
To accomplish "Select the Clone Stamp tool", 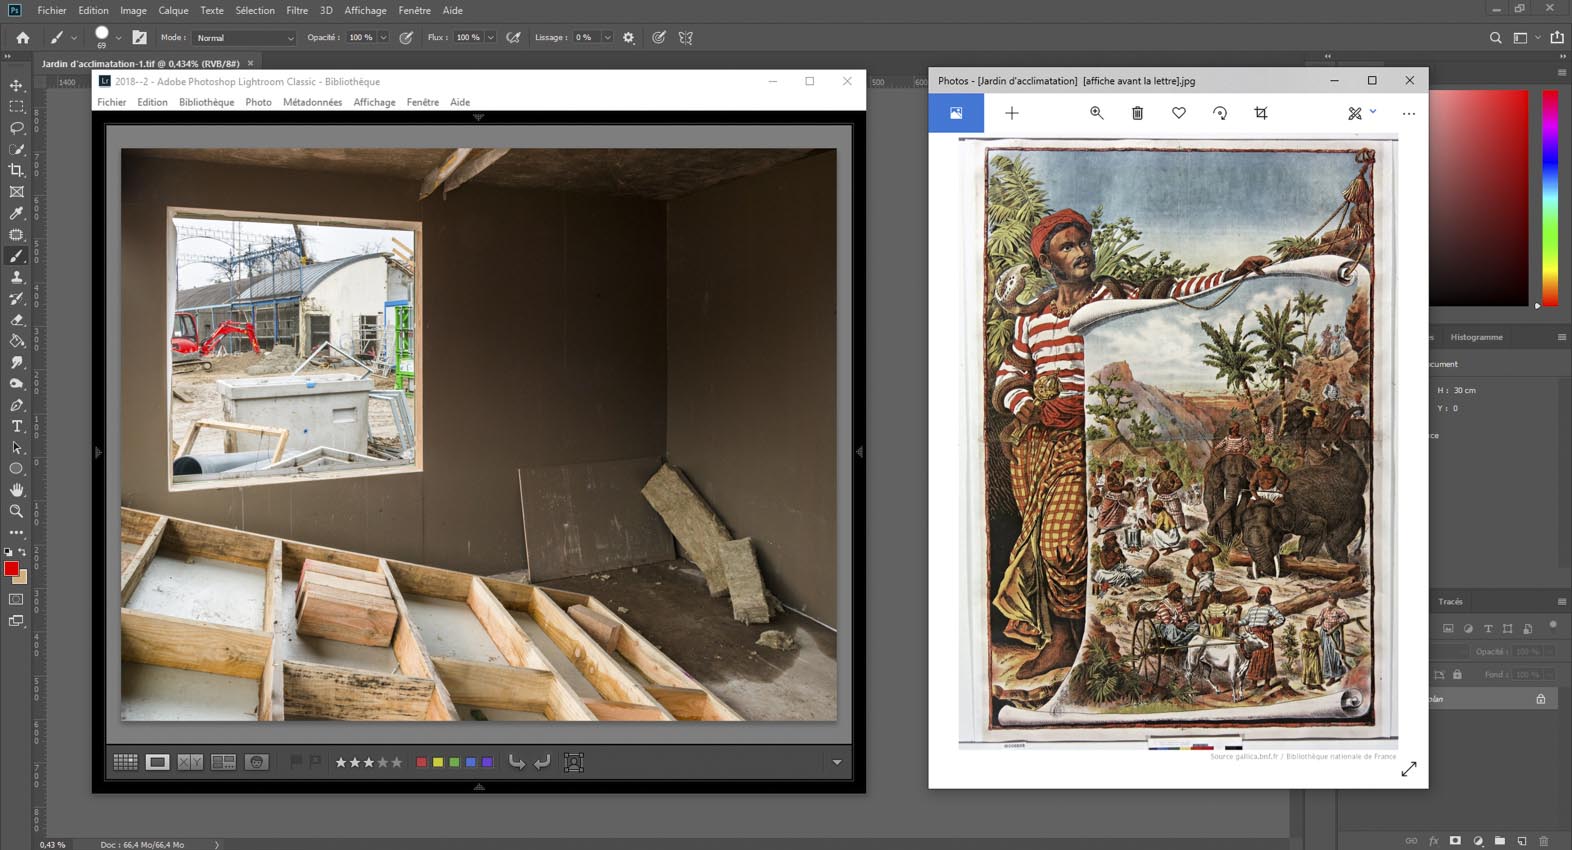I will coord(16,277).
